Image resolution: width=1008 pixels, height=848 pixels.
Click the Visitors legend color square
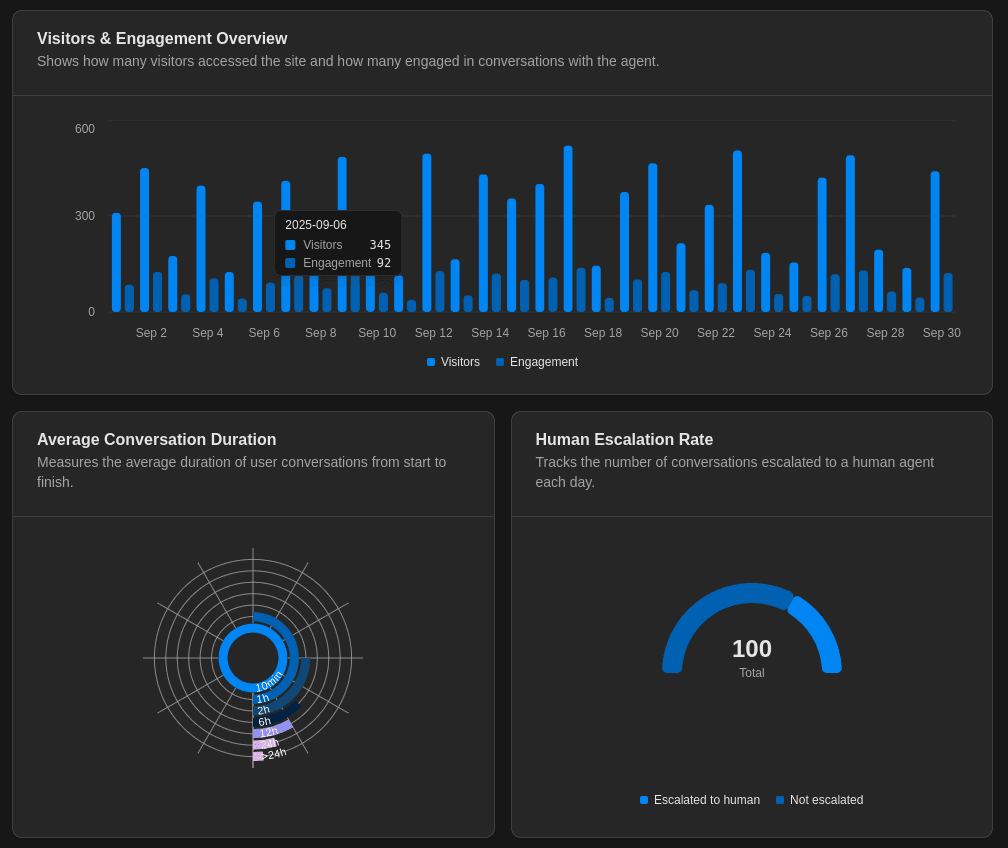[x=431, y=362]
